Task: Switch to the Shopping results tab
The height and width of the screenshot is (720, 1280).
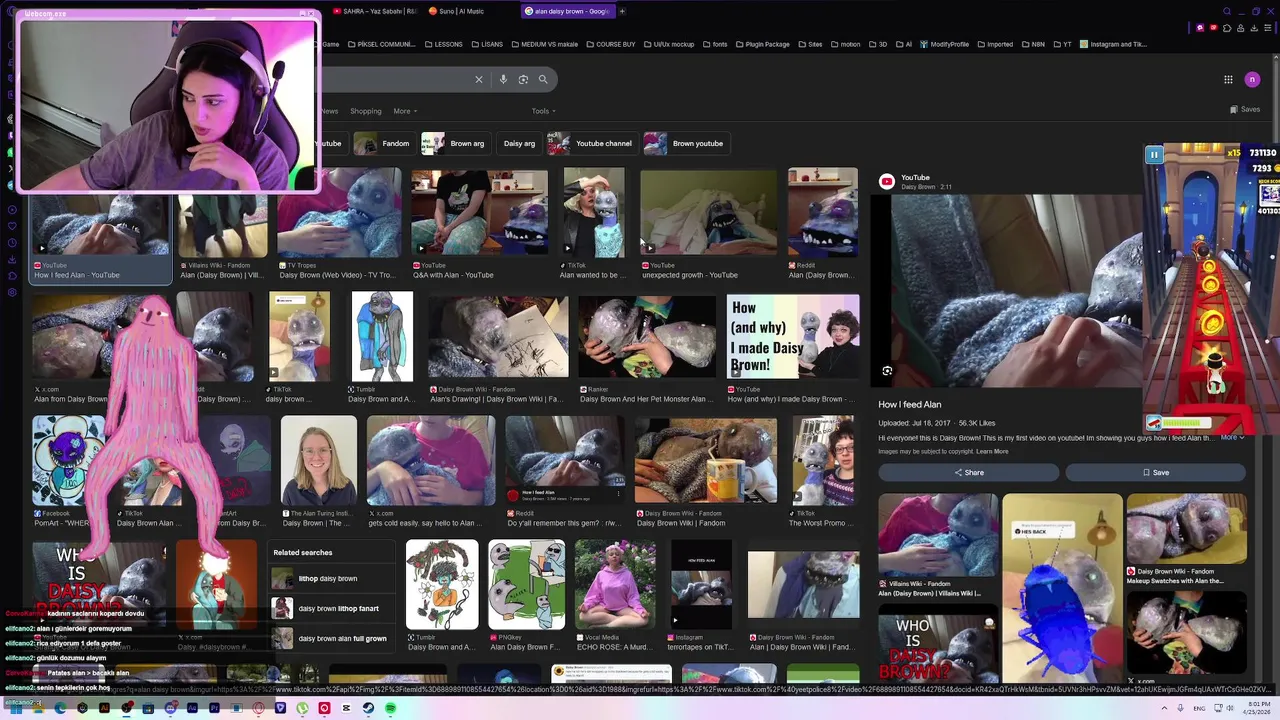Action: (365, 111)
